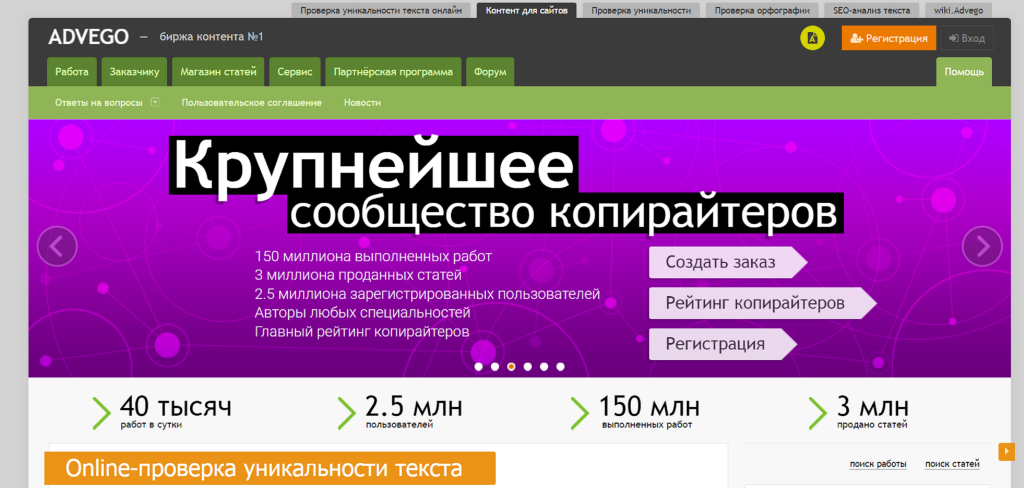Click Рейтинг копирайтеров banner button
This screenshot has width=1024, height=488.
(x=762, y=303)
